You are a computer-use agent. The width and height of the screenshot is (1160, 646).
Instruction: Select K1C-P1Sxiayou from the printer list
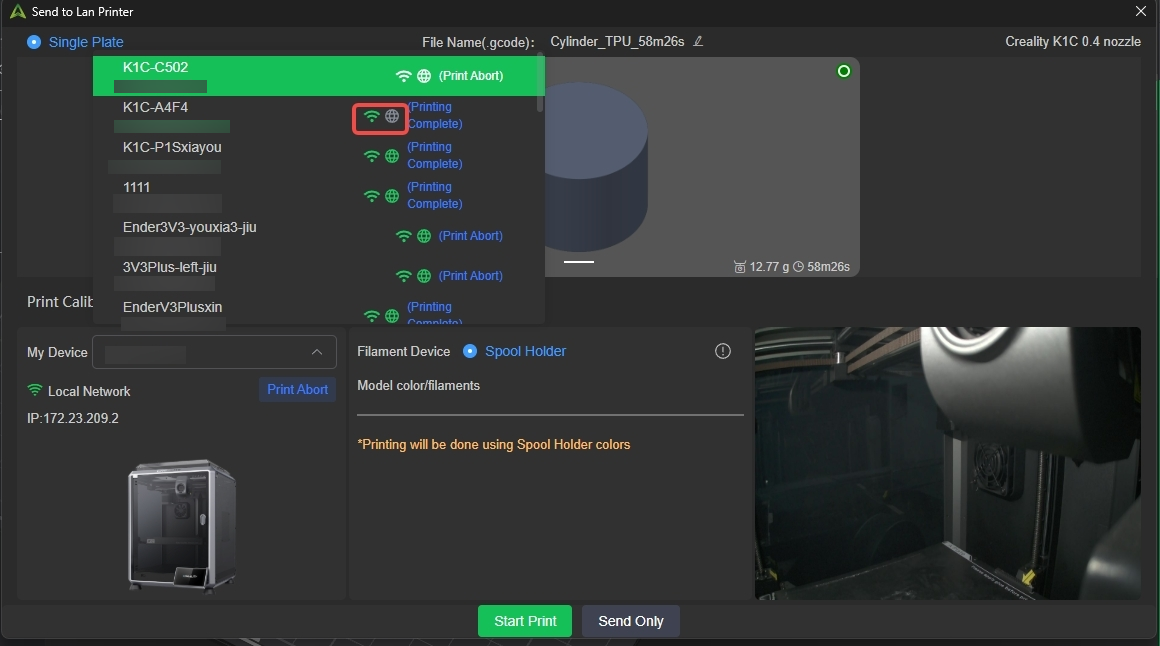click(x=172, y=148)
